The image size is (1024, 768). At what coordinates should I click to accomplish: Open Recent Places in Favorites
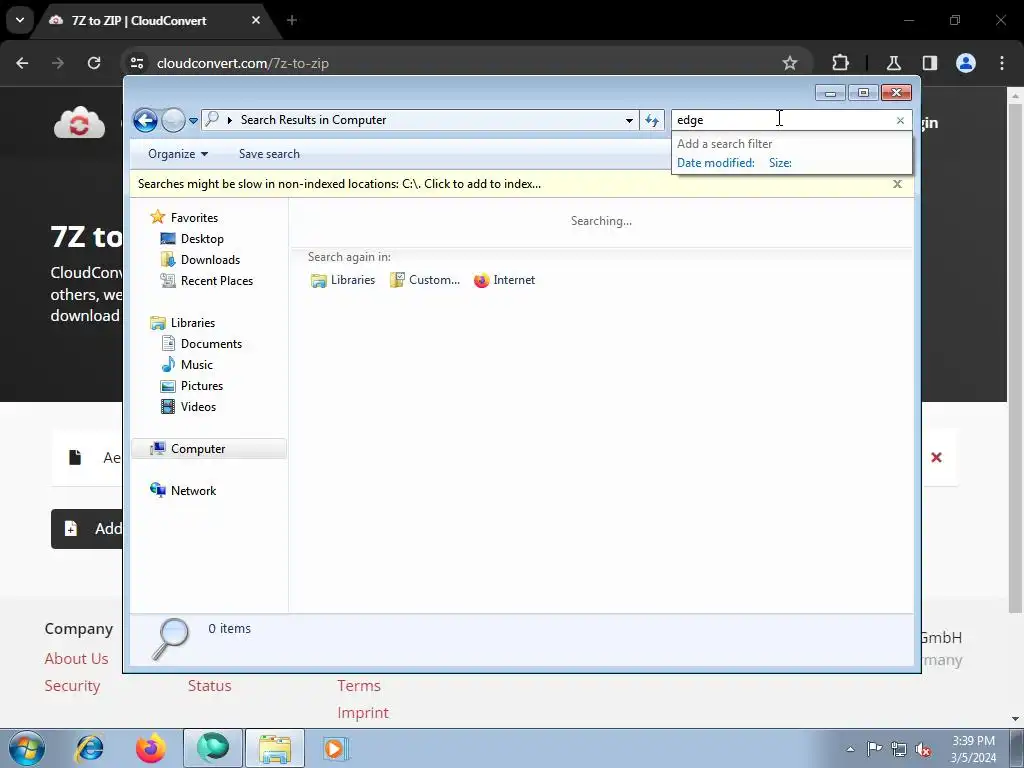click(206, 281)
